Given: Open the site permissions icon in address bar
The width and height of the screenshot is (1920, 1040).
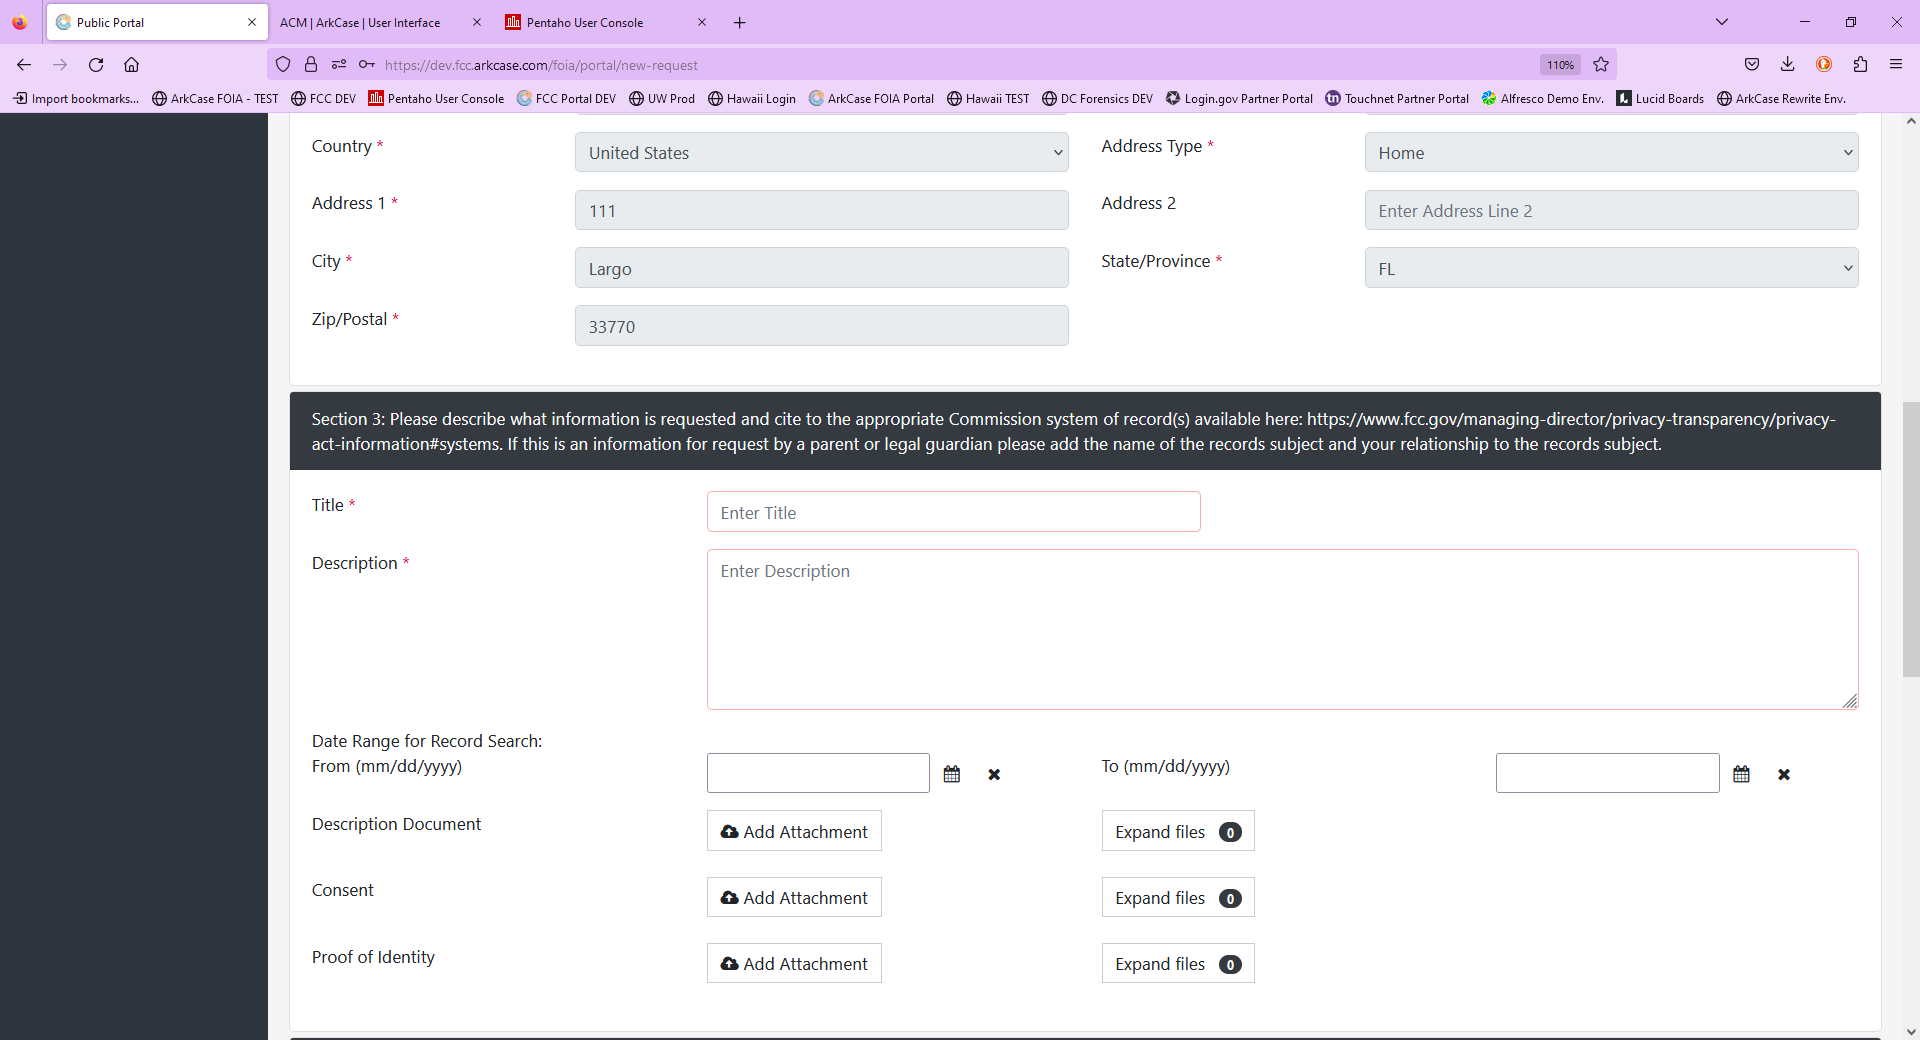Looking at the screenshot, I should coord(339,65).
